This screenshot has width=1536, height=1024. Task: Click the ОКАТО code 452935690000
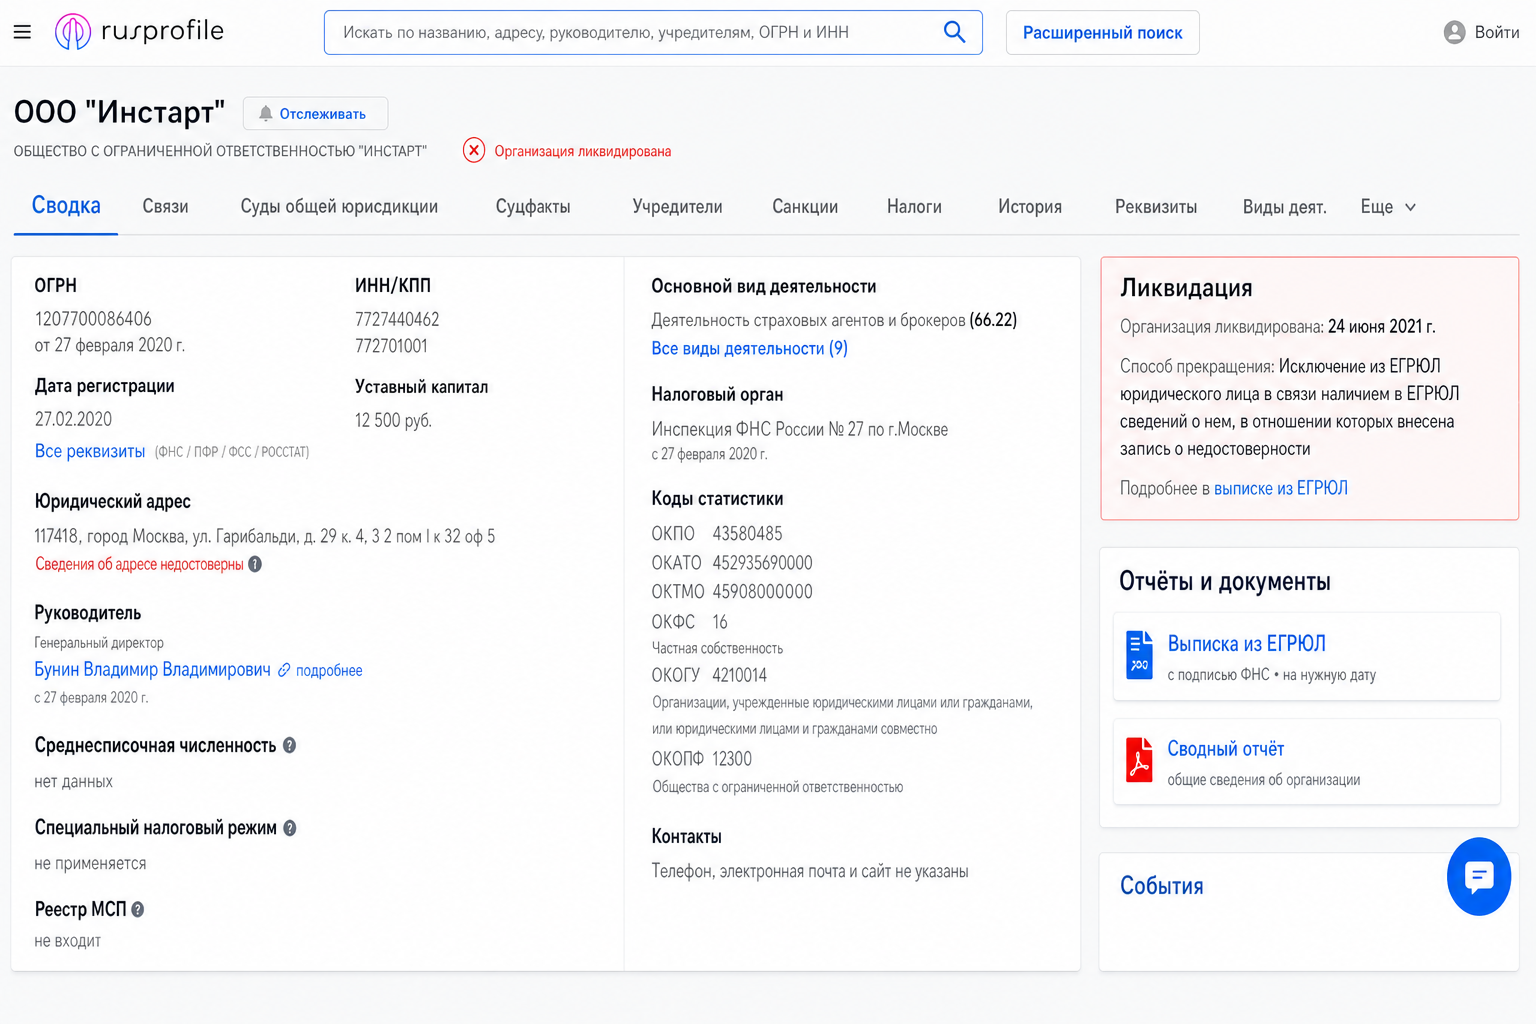tap(762, 562)
